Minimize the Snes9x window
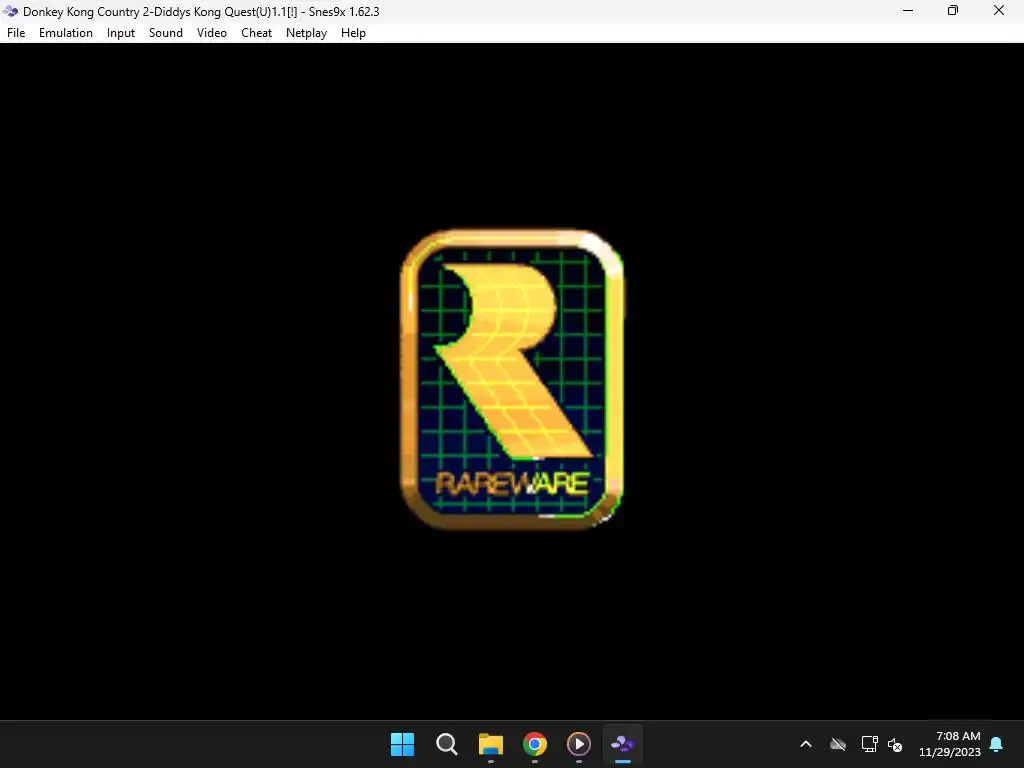Image resolution: width=1024 pixels, height=768 pixels. 908,10
